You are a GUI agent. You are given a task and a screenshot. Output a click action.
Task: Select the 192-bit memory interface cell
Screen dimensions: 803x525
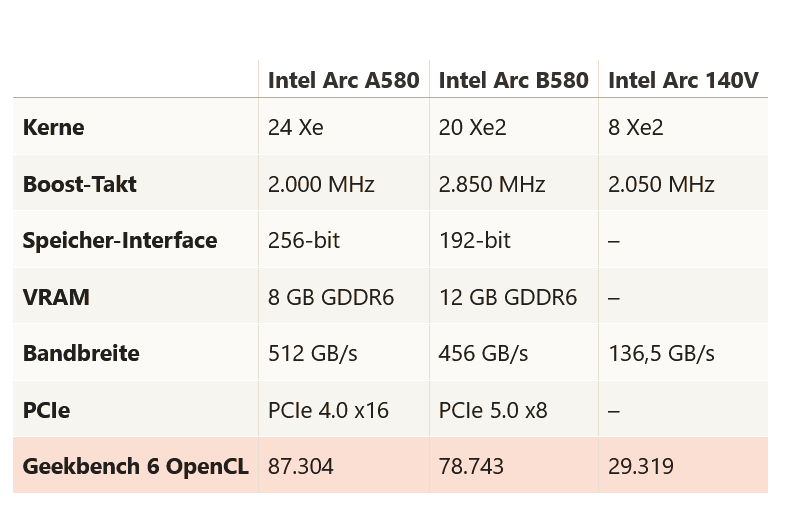point(475,240)
